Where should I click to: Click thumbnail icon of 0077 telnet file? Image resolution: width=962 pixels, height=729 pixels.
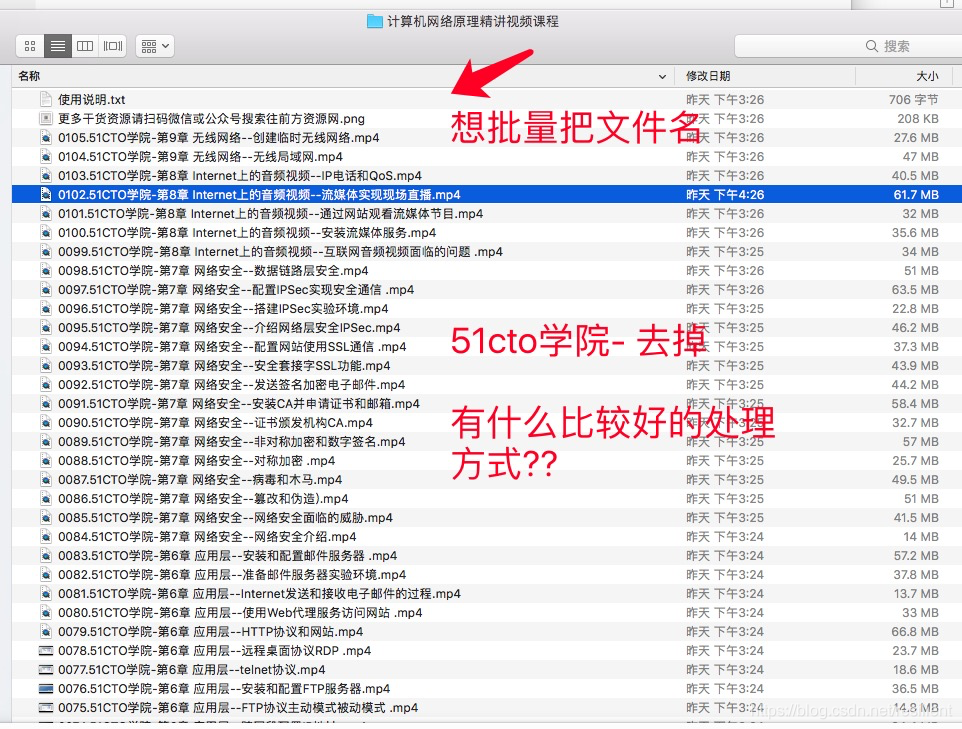(45, 669)
